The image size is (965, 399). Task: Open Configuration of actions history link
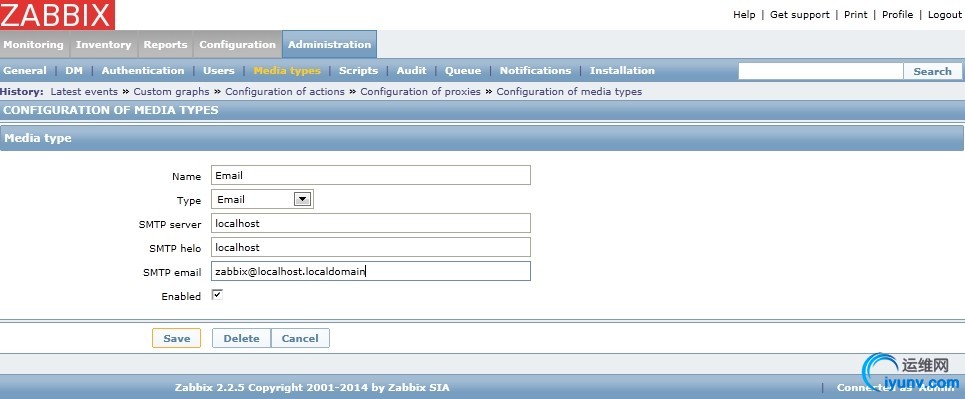285,92
